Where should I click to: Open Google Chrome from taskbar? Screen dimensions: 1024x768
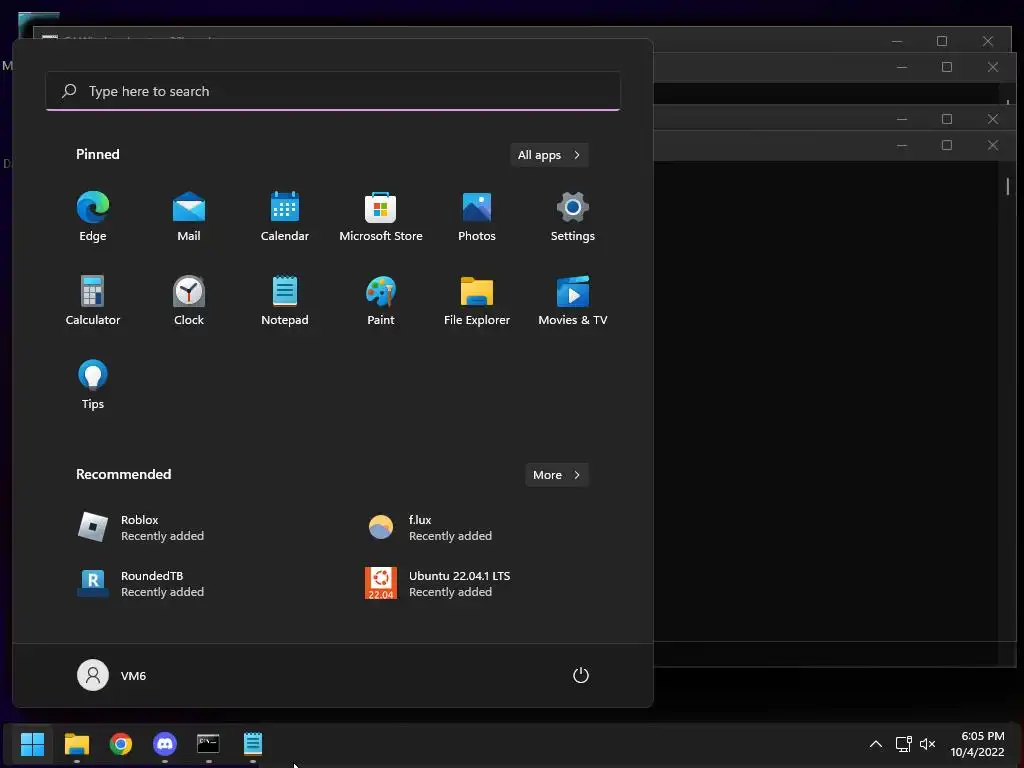(x=121, y=744)
